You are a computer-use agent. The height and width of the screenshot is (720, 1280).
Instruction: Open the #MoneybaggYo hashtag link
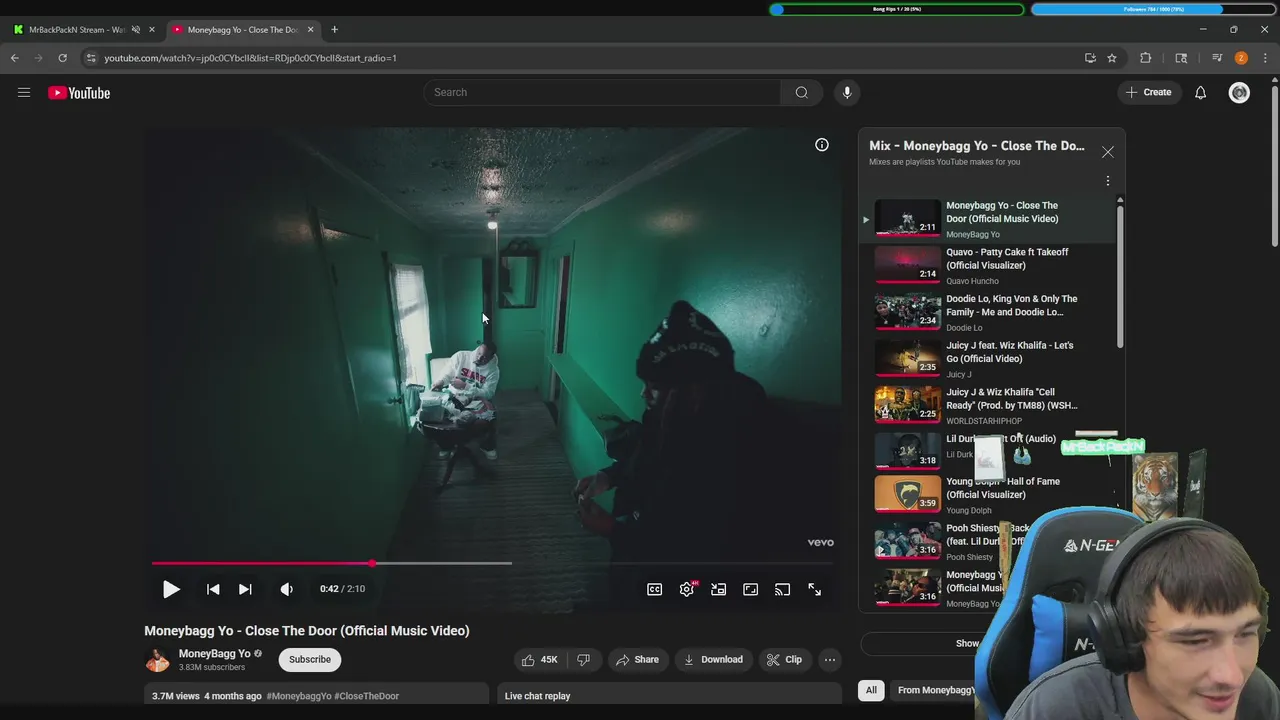[299, 696]
